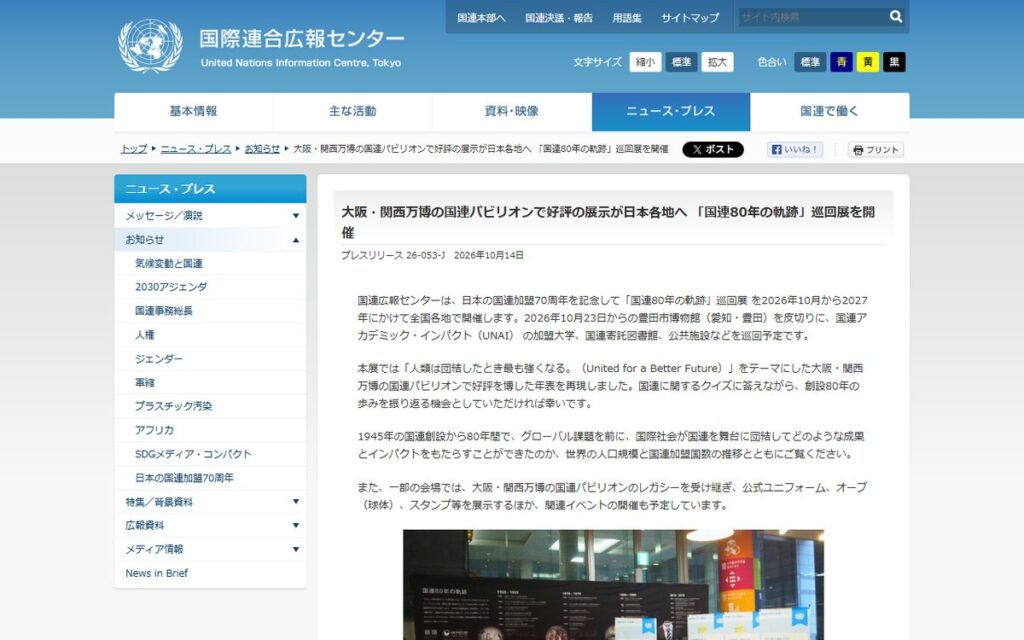Open the 国連本部へ link
The height and width of the screenshot is (640, 1024).
click(481, 18)
